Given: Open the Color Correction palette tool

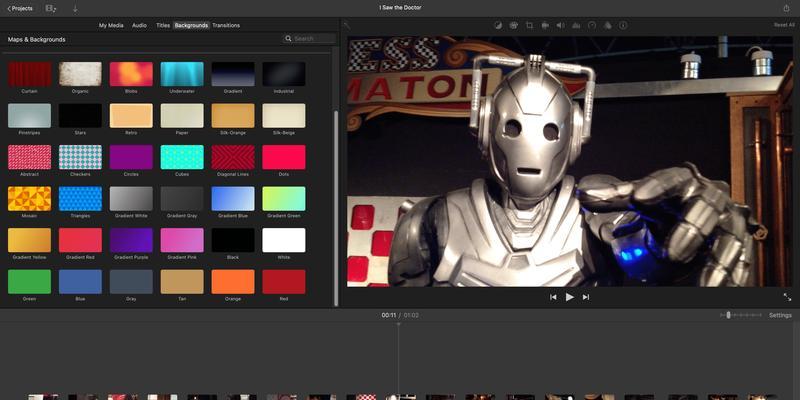Looking at the screenshot, I should coord(514,25).
